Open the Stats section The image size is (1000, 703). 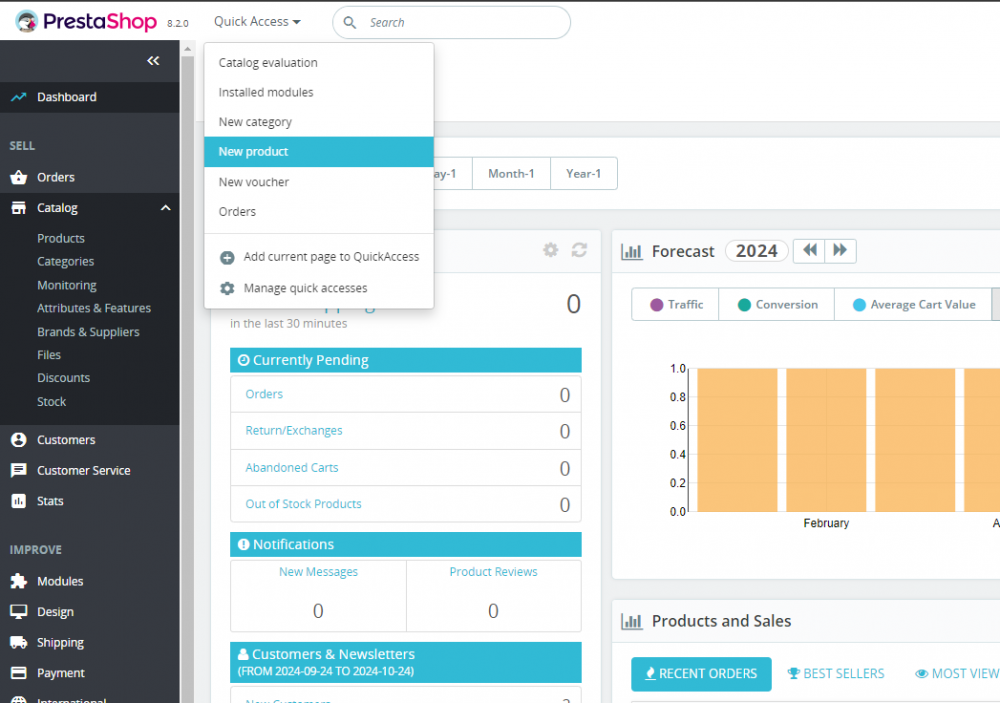(50, 501)
